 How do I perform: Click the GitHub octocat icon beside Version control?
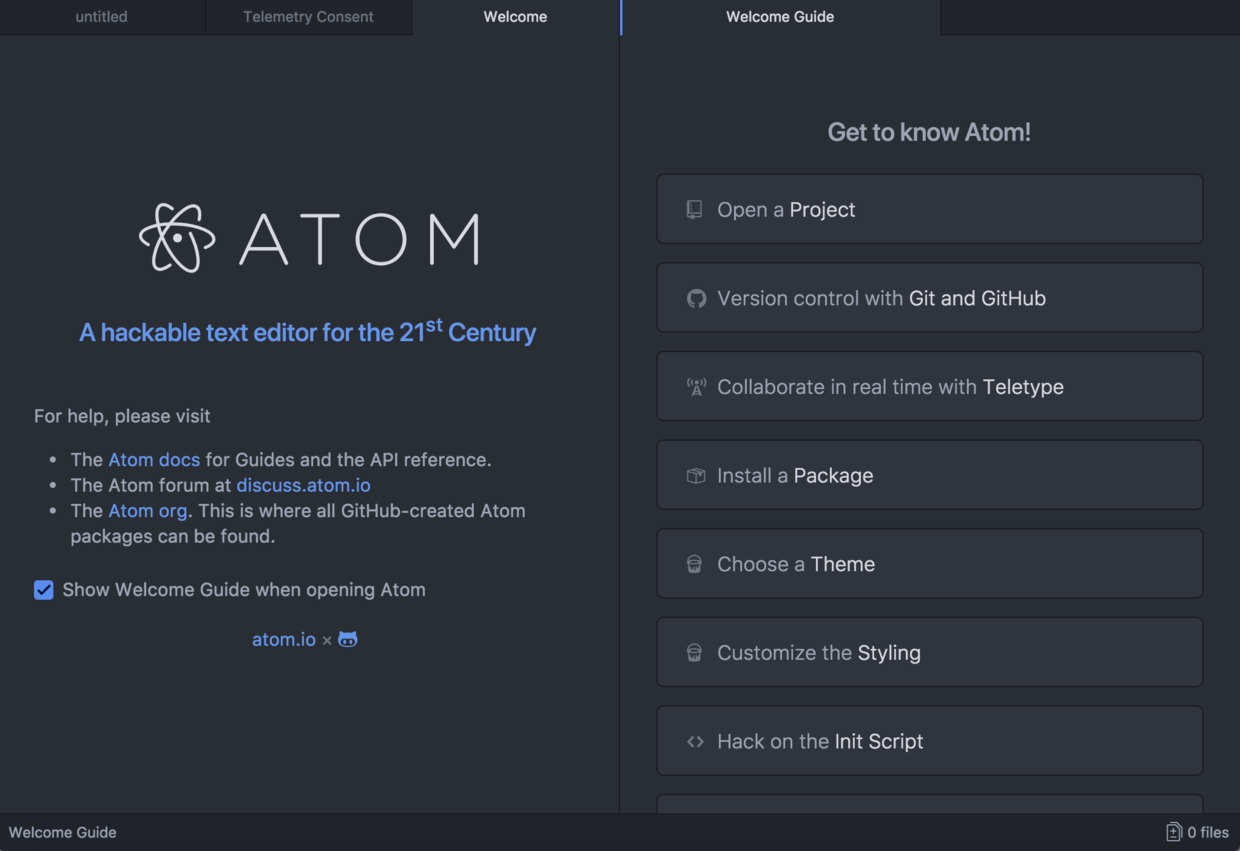click(696, 298)
